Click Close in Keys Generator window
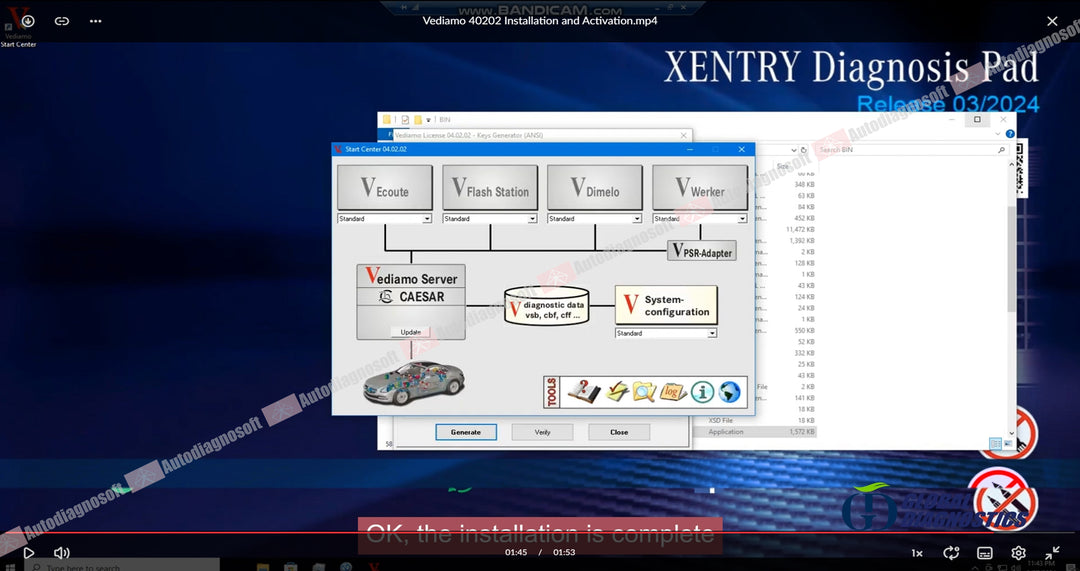The width and height of the screenshot is (1080, 571). point(619,432)
